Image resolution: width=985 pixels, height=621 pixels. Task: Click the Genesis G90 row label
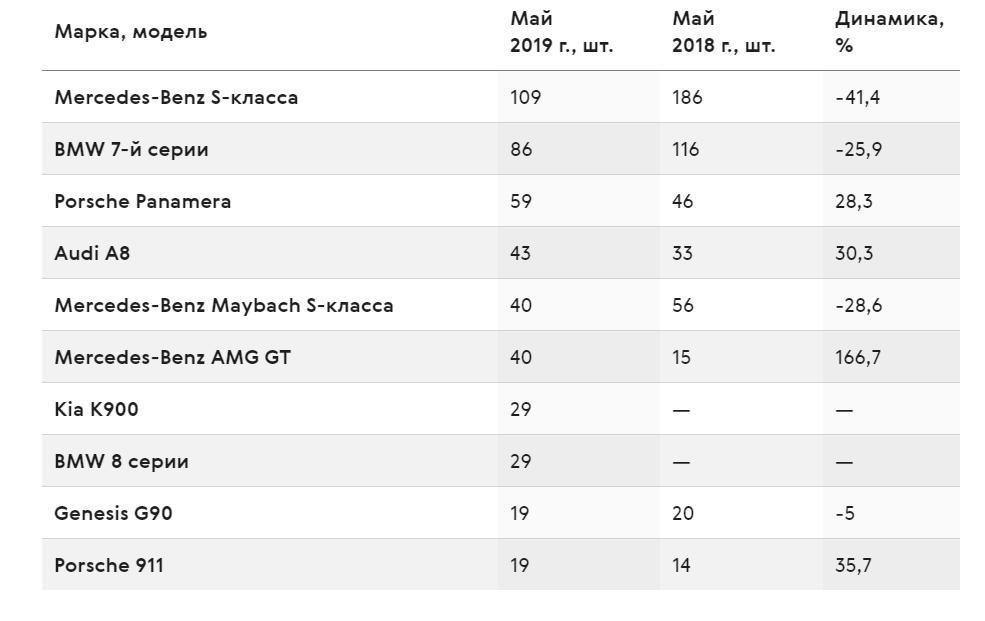point(114,513)
